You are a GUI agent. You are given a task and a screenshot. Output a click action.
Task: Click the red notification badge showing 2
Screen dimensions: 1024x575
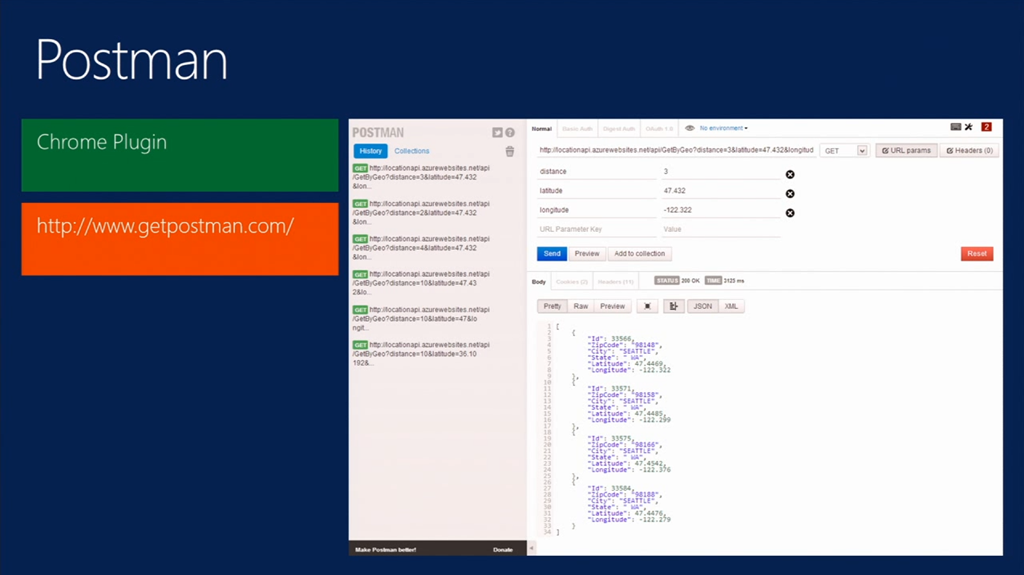pyautogui.click(x=987, y=127)
